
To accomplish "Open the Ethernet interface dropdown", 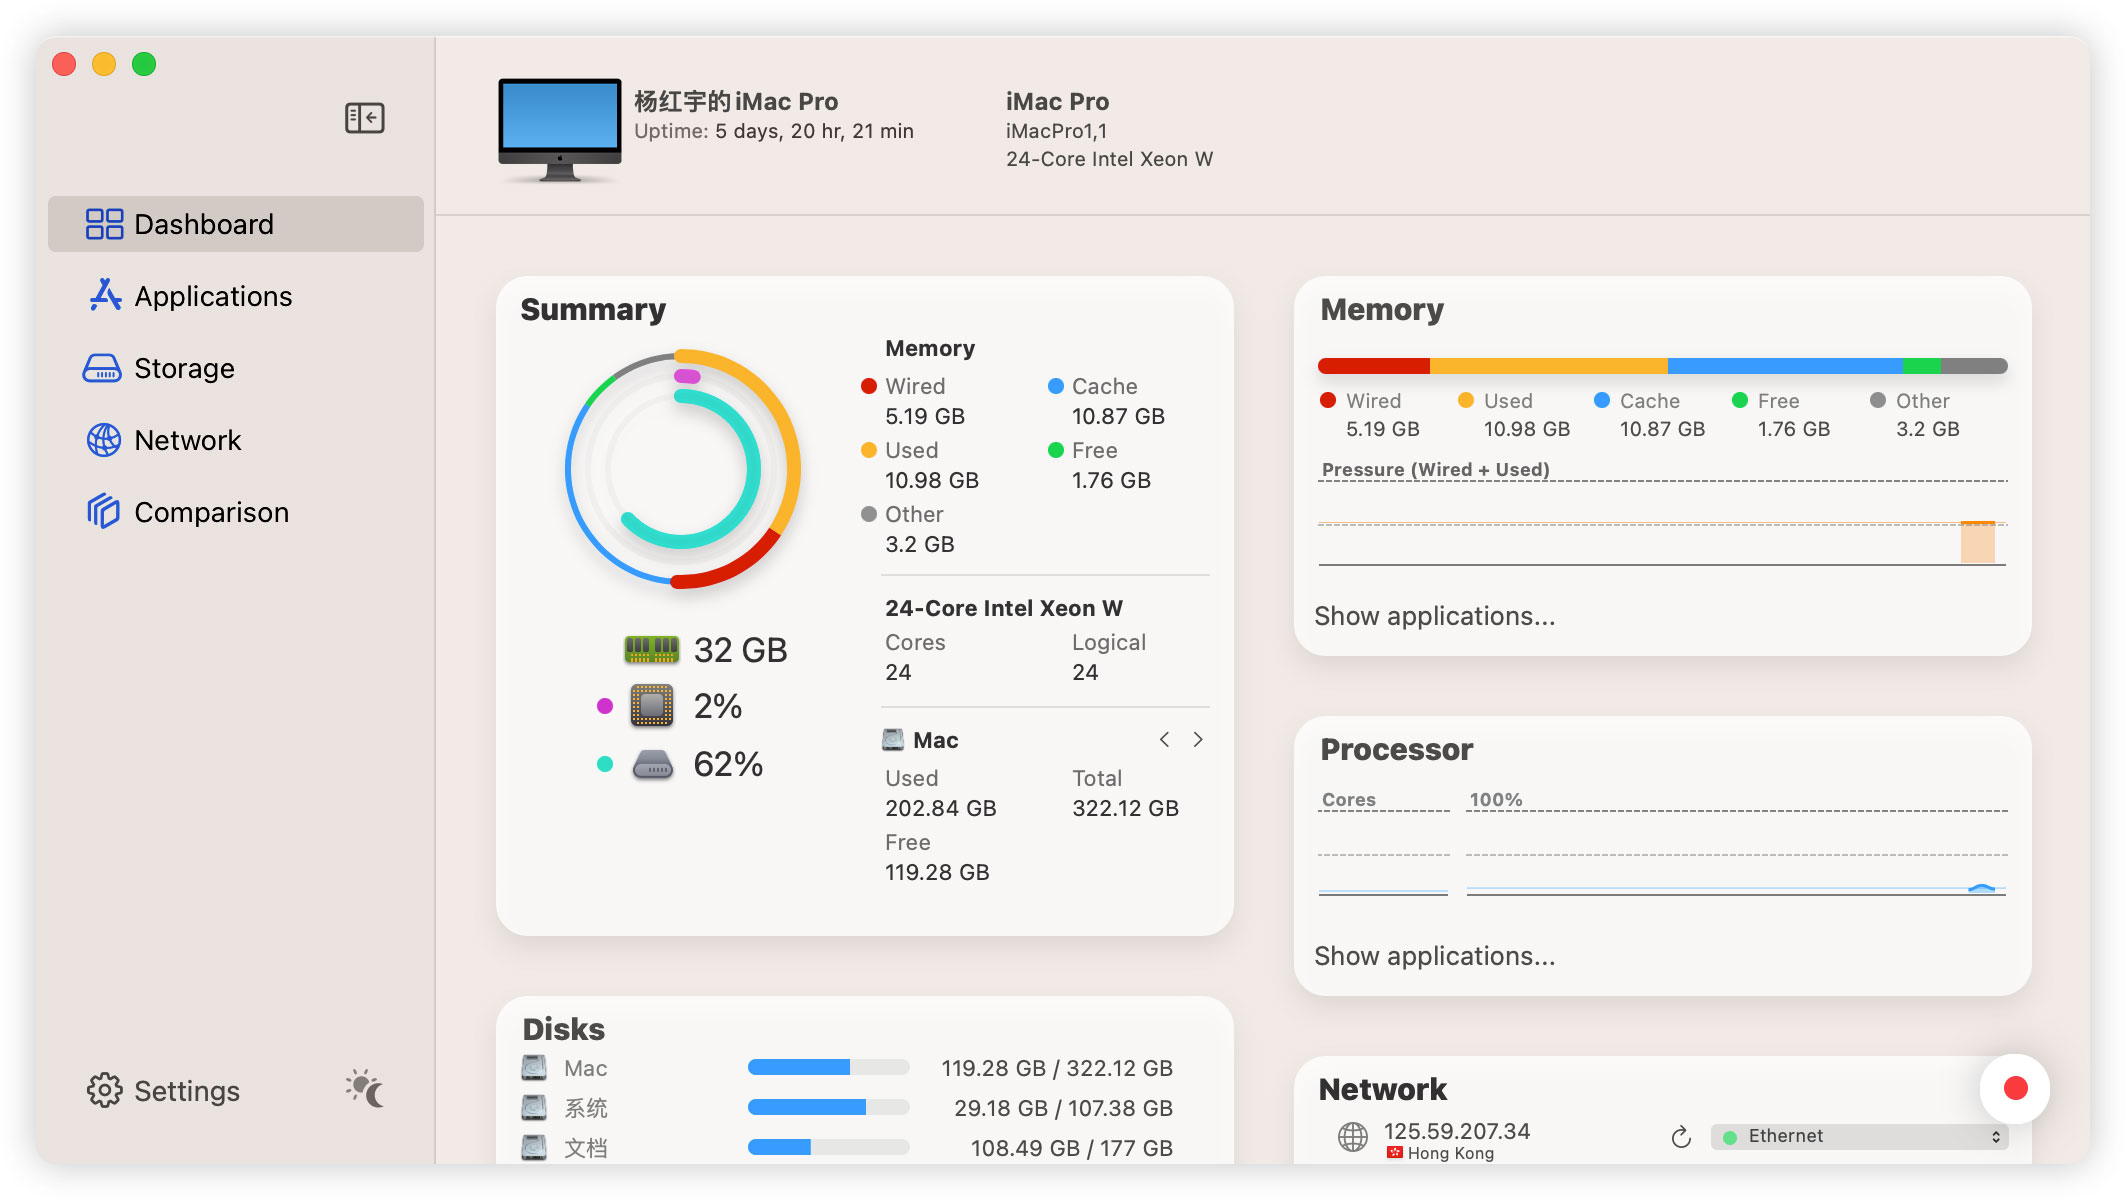I will (1859, 1137).
